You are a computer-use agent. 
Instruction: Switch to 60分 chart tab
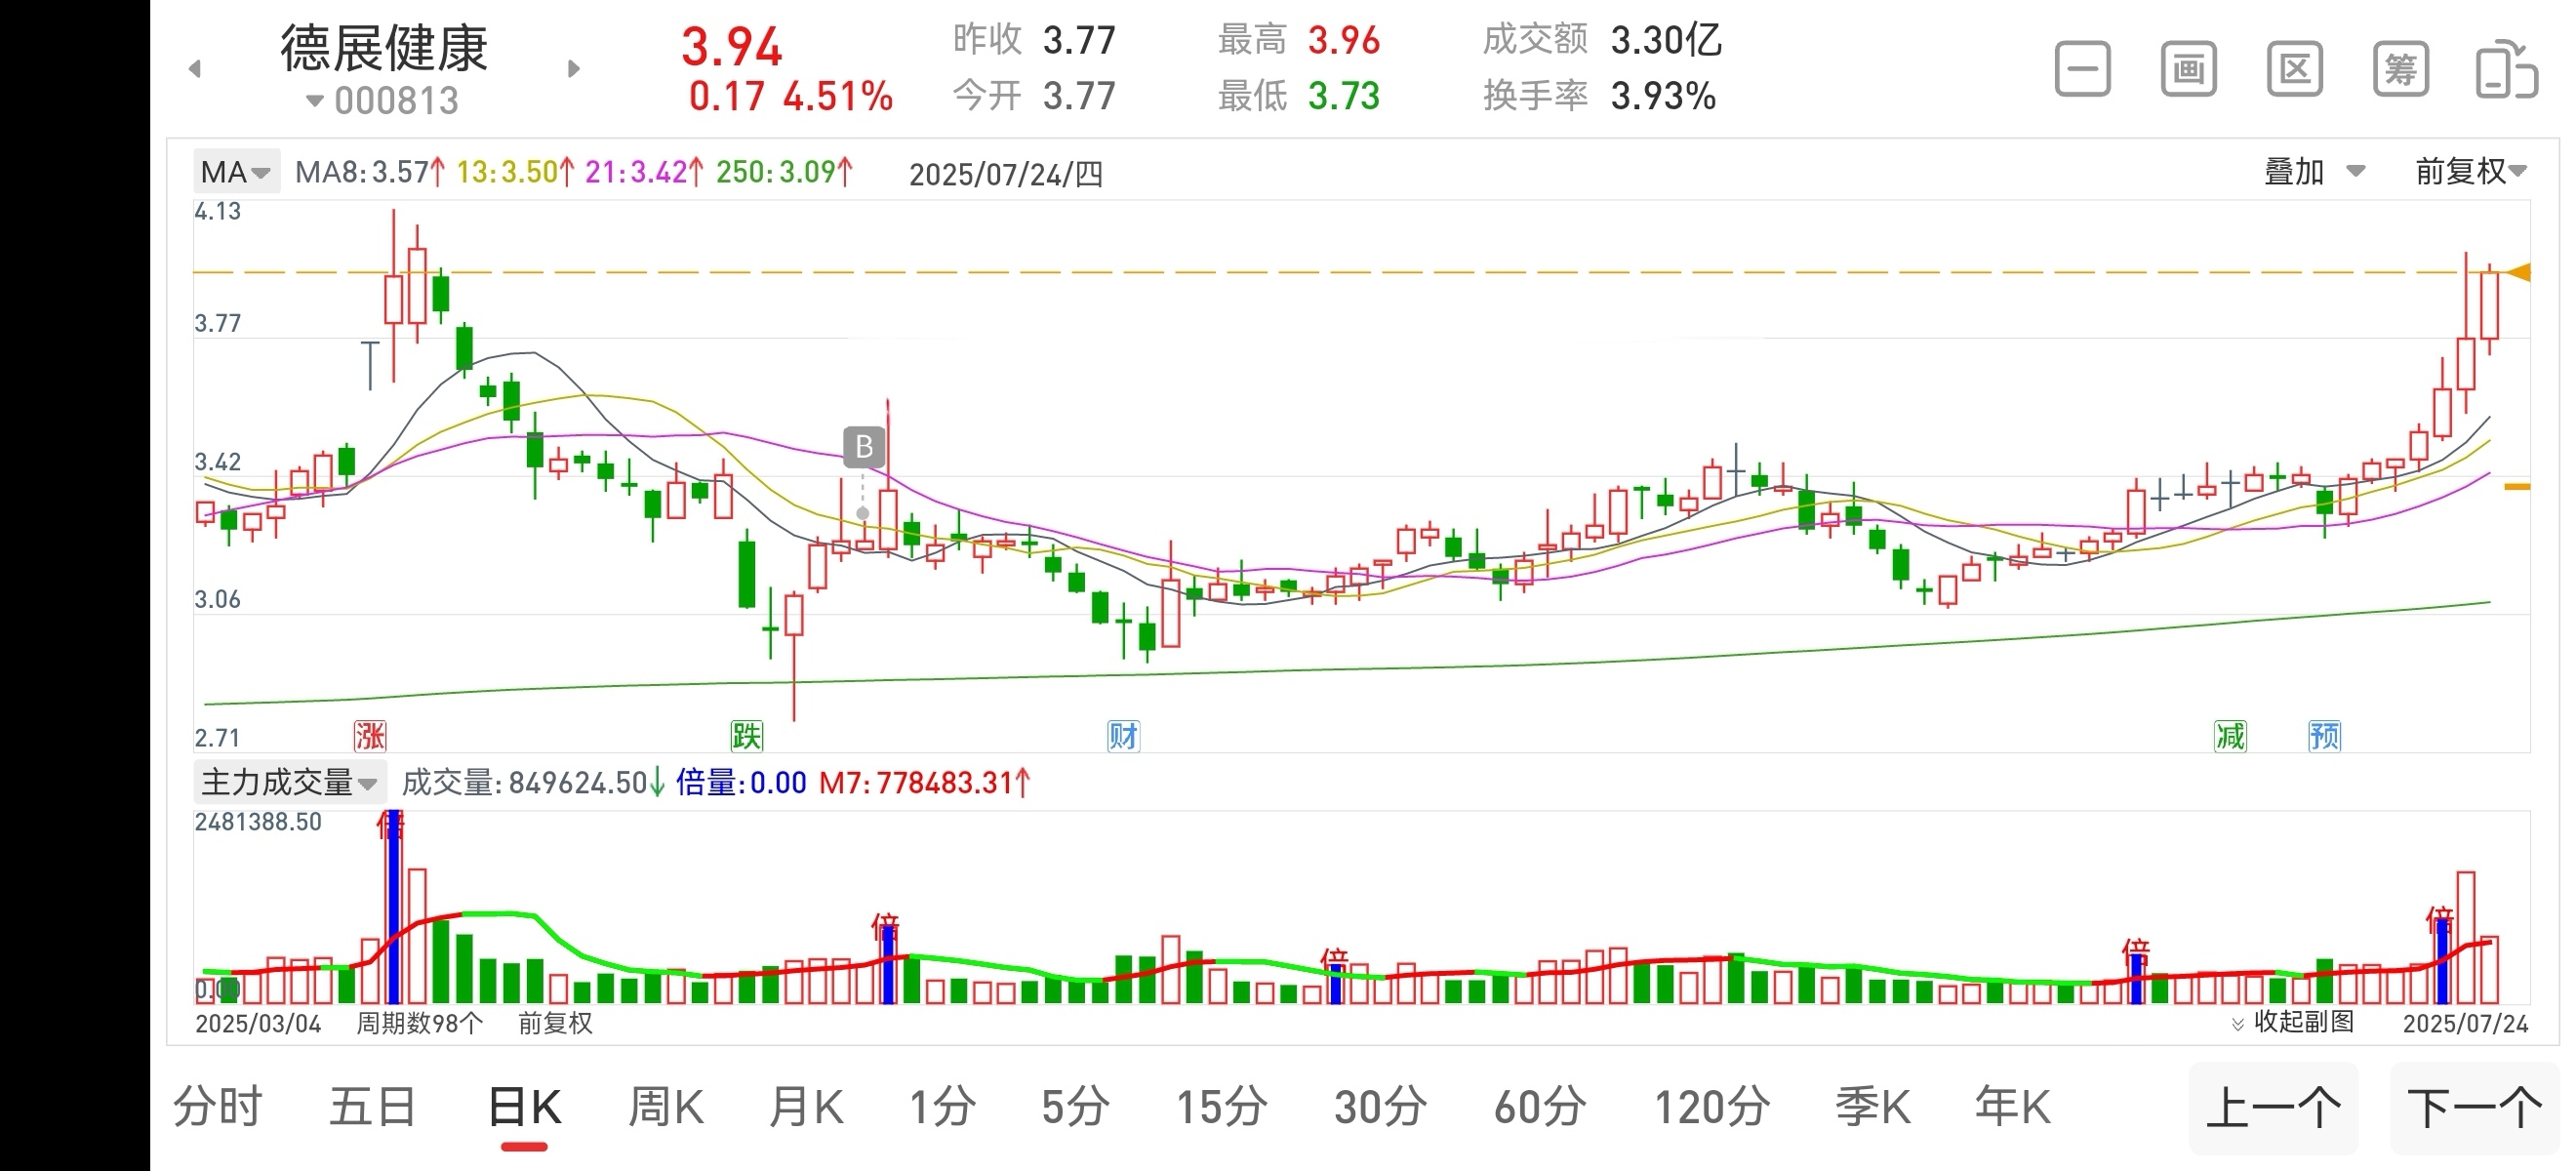coord(1540,1107)
